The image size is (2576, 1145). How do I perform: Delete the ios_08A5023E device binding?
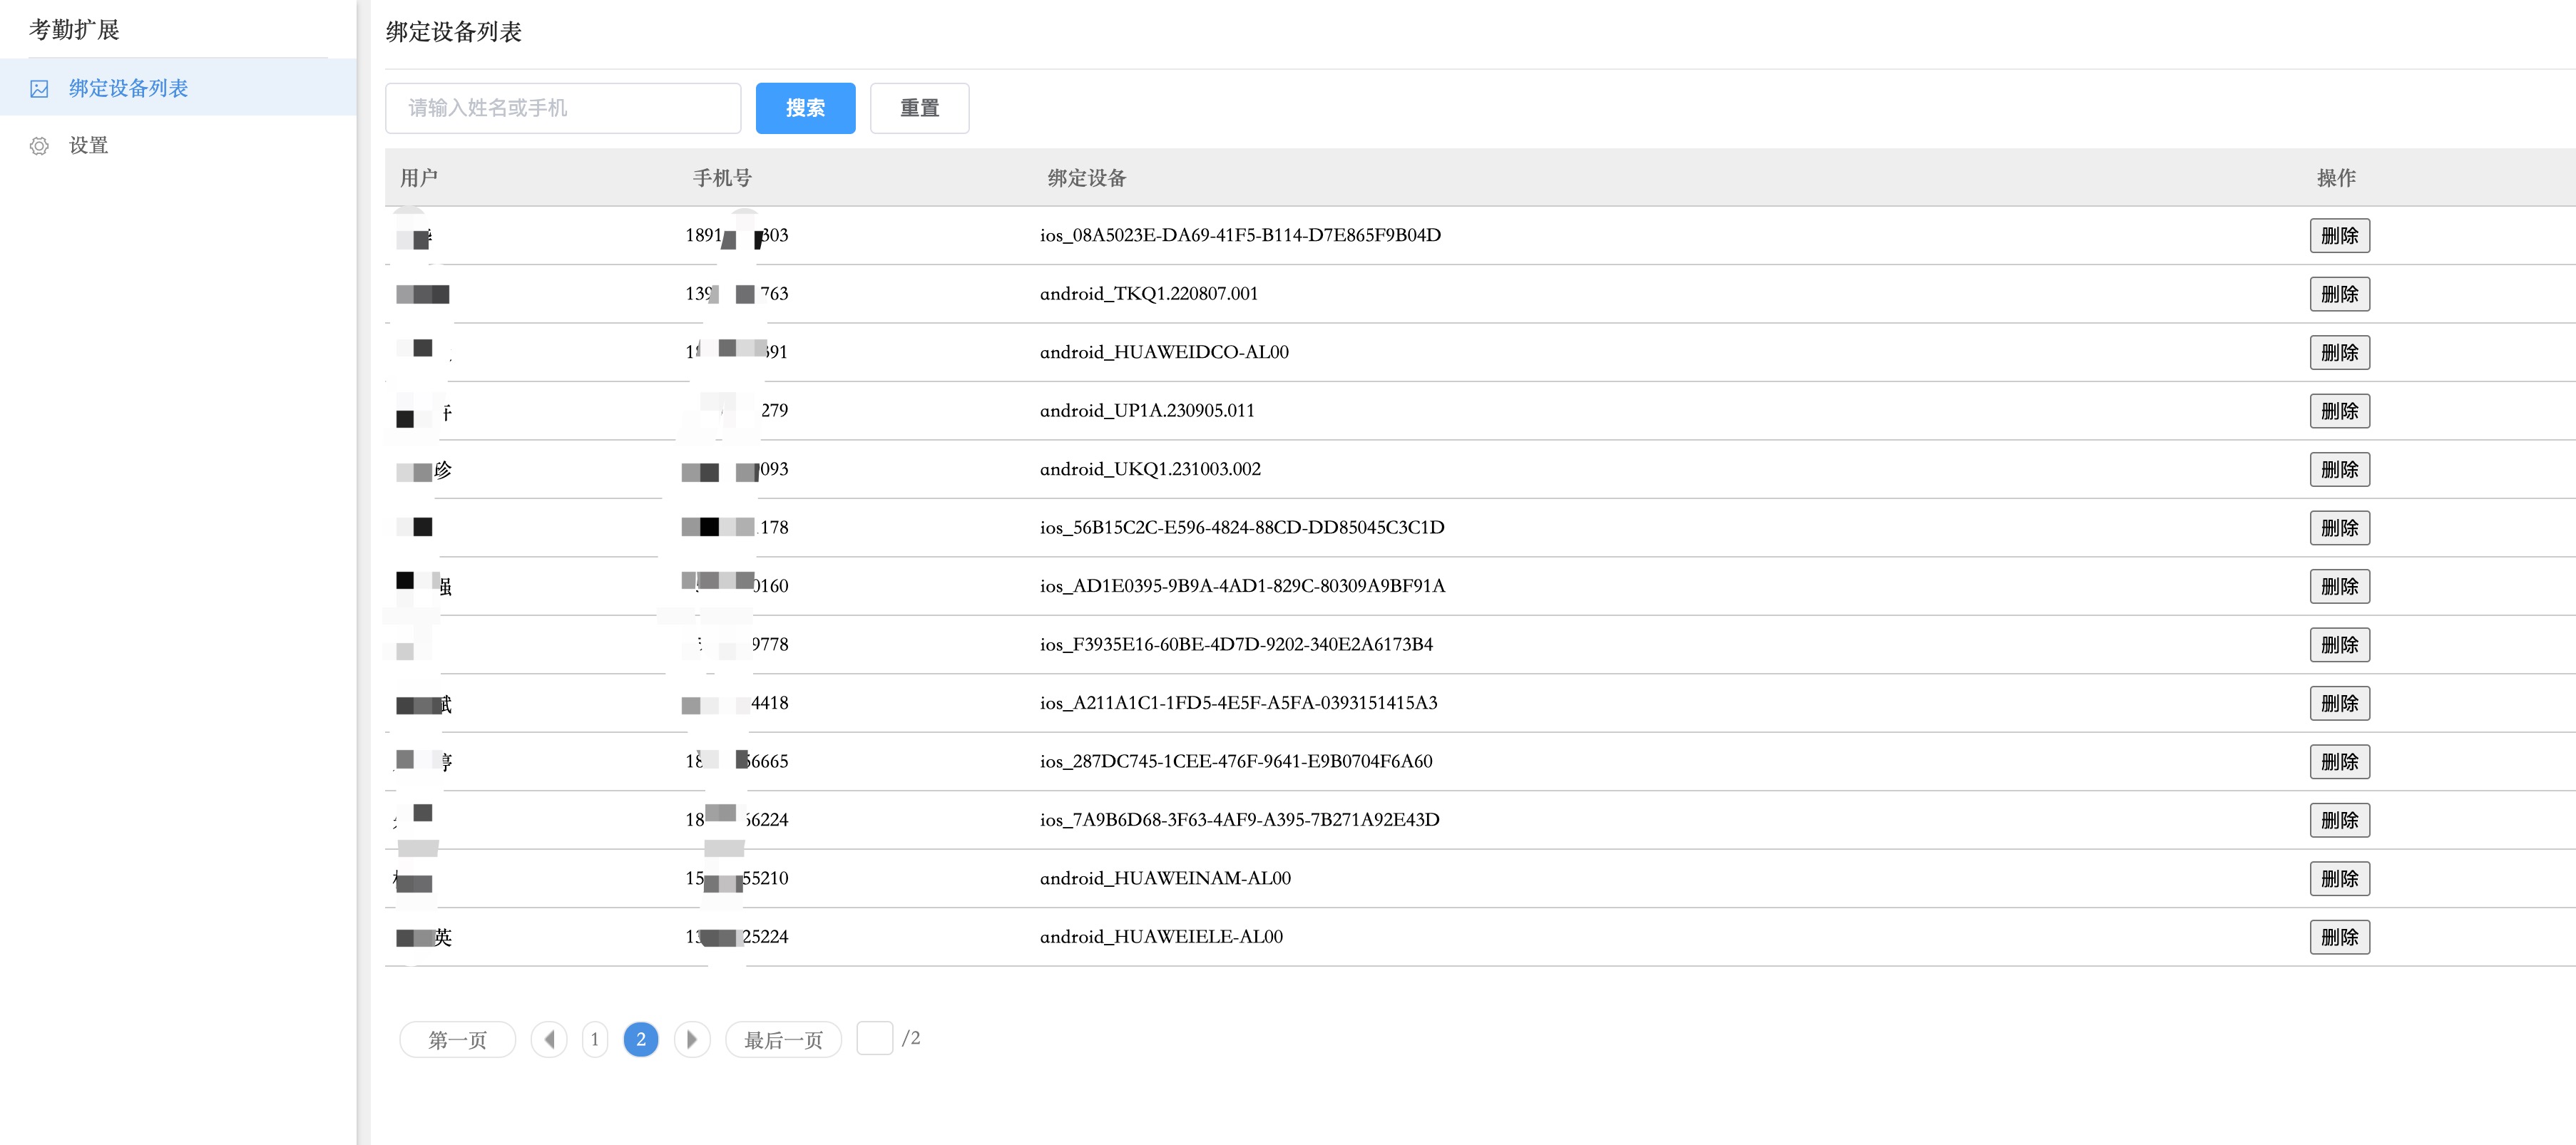[x=2339, y=236]
